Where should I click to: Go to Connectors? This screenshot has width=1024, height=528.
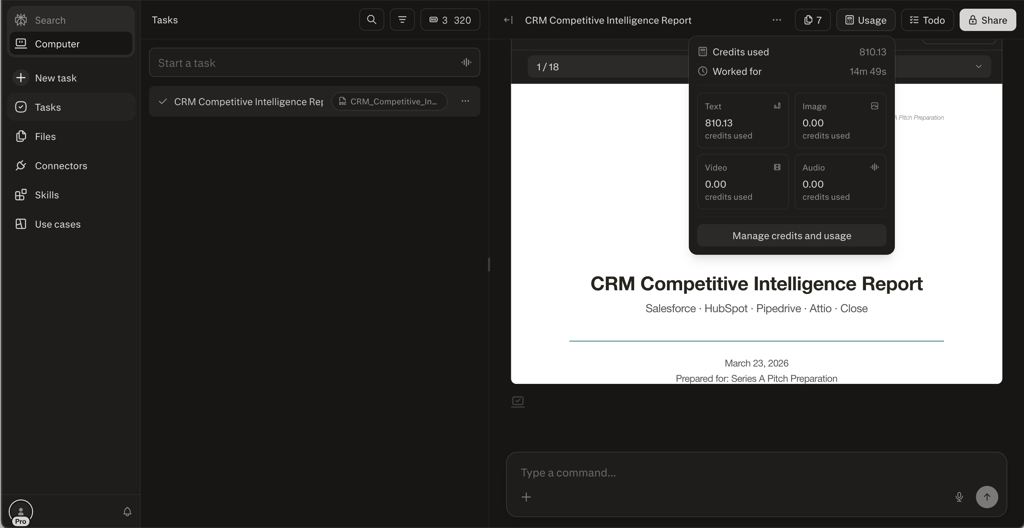(71, 166)
